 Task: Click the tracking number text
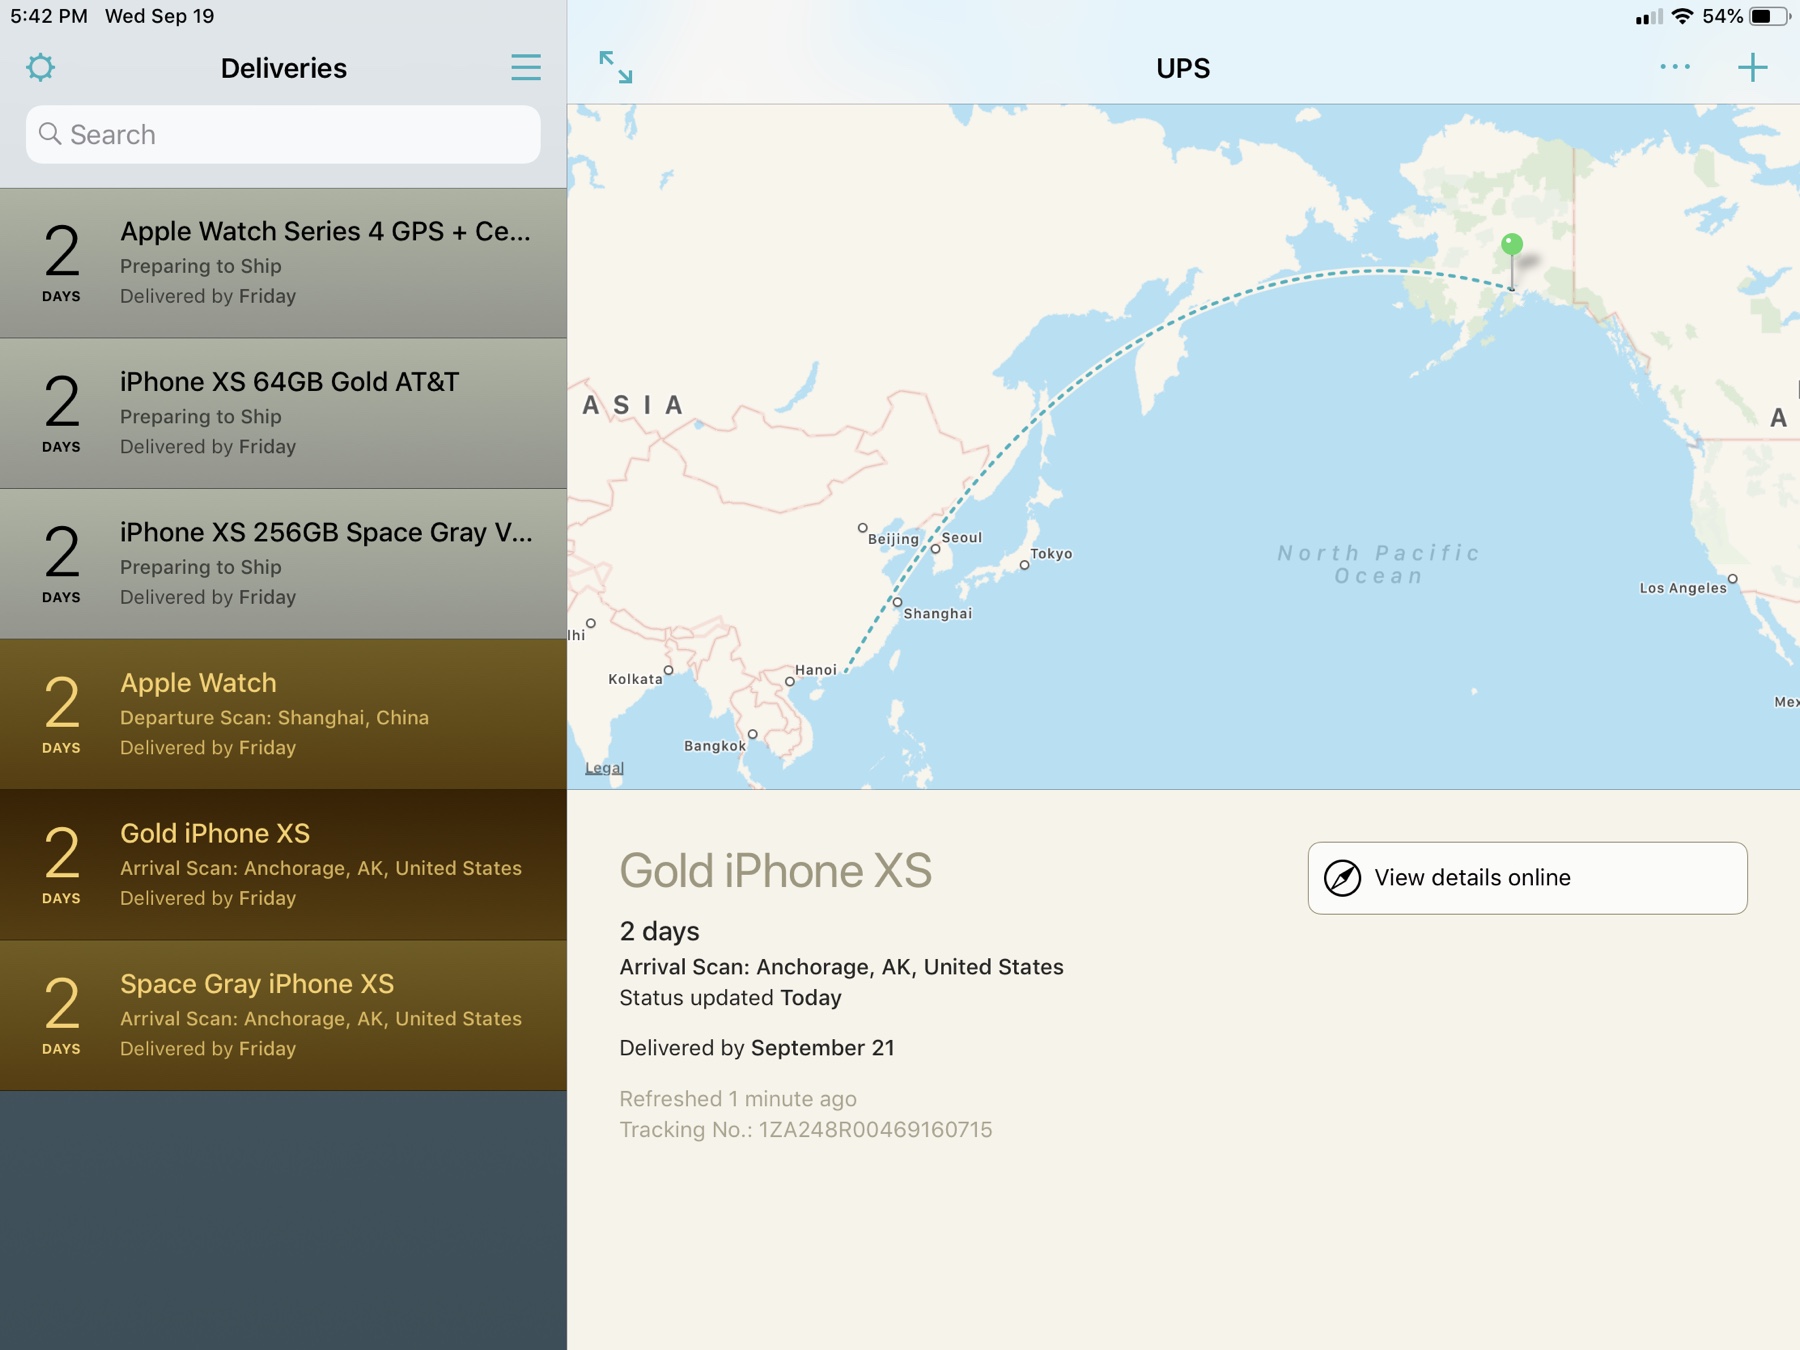(806, 1130)
